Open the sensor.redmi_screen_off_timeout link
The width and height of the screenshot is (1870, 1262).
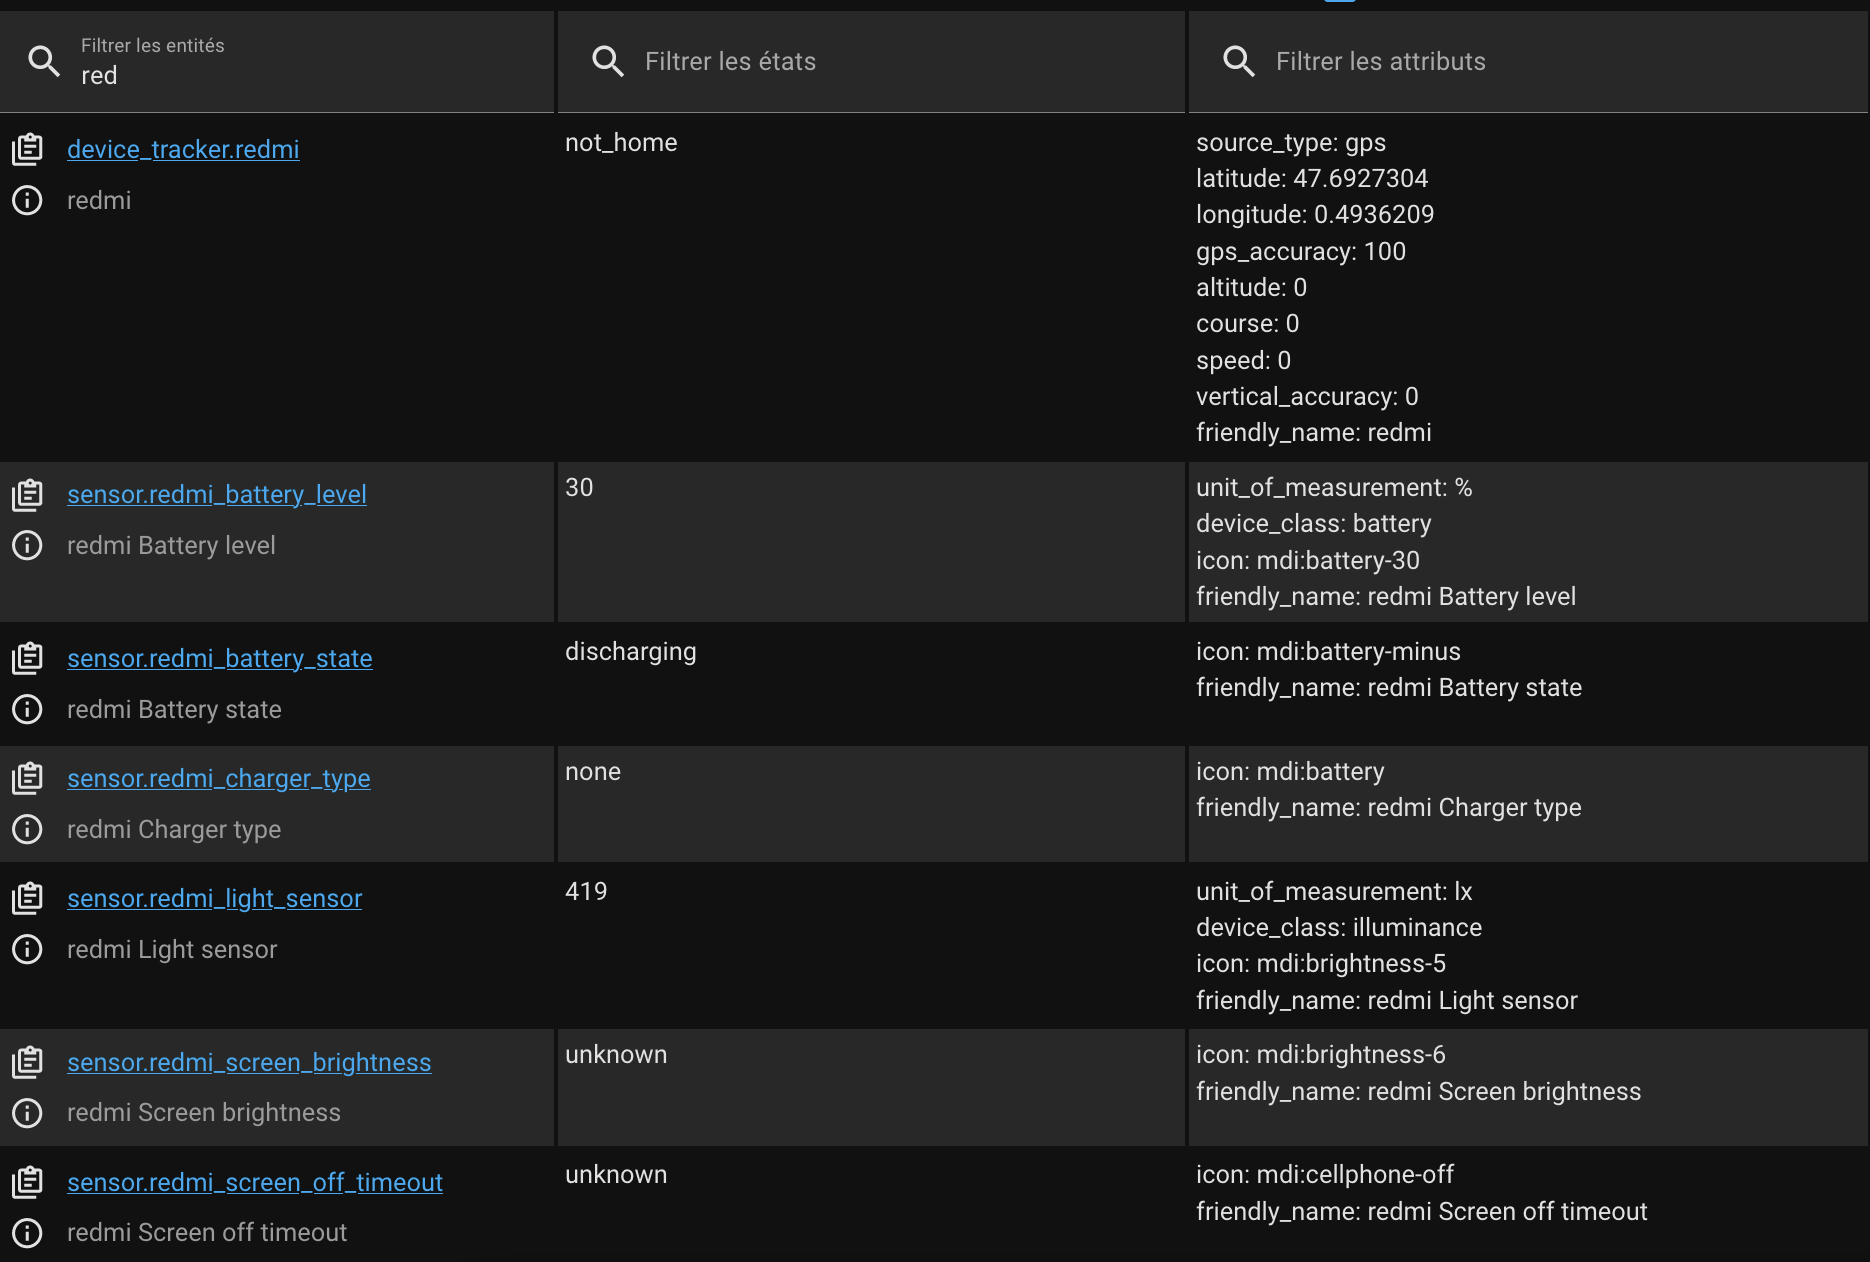coord(255,1182)
